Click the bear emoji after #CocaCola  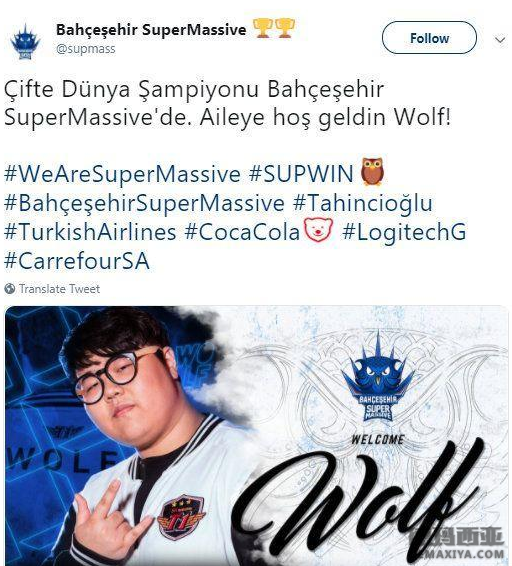tap(318, 230)
